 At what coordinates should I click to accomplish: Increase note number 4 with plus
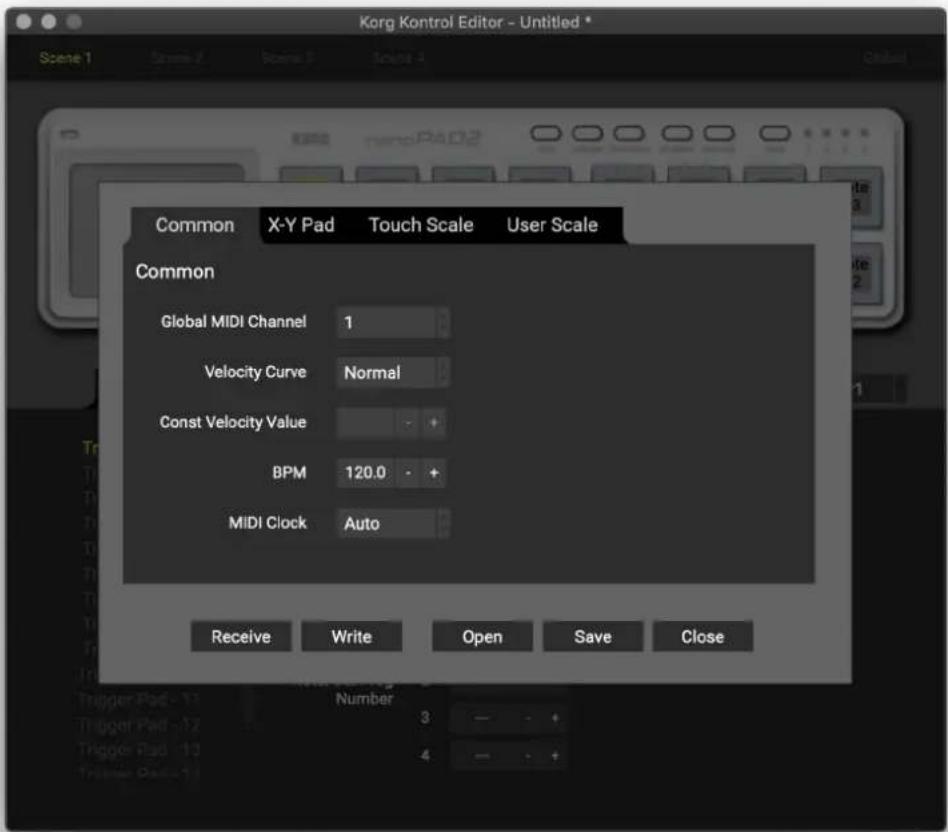[x=555, y=756]
